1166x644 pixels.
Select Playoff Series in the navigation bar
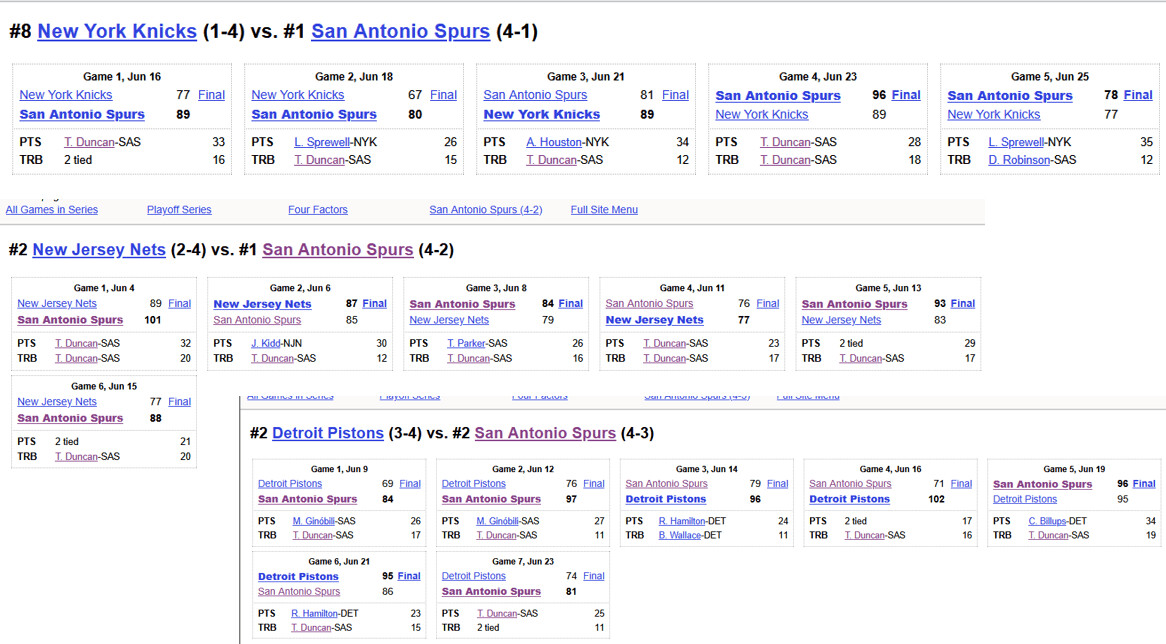[x=179, y=210]
